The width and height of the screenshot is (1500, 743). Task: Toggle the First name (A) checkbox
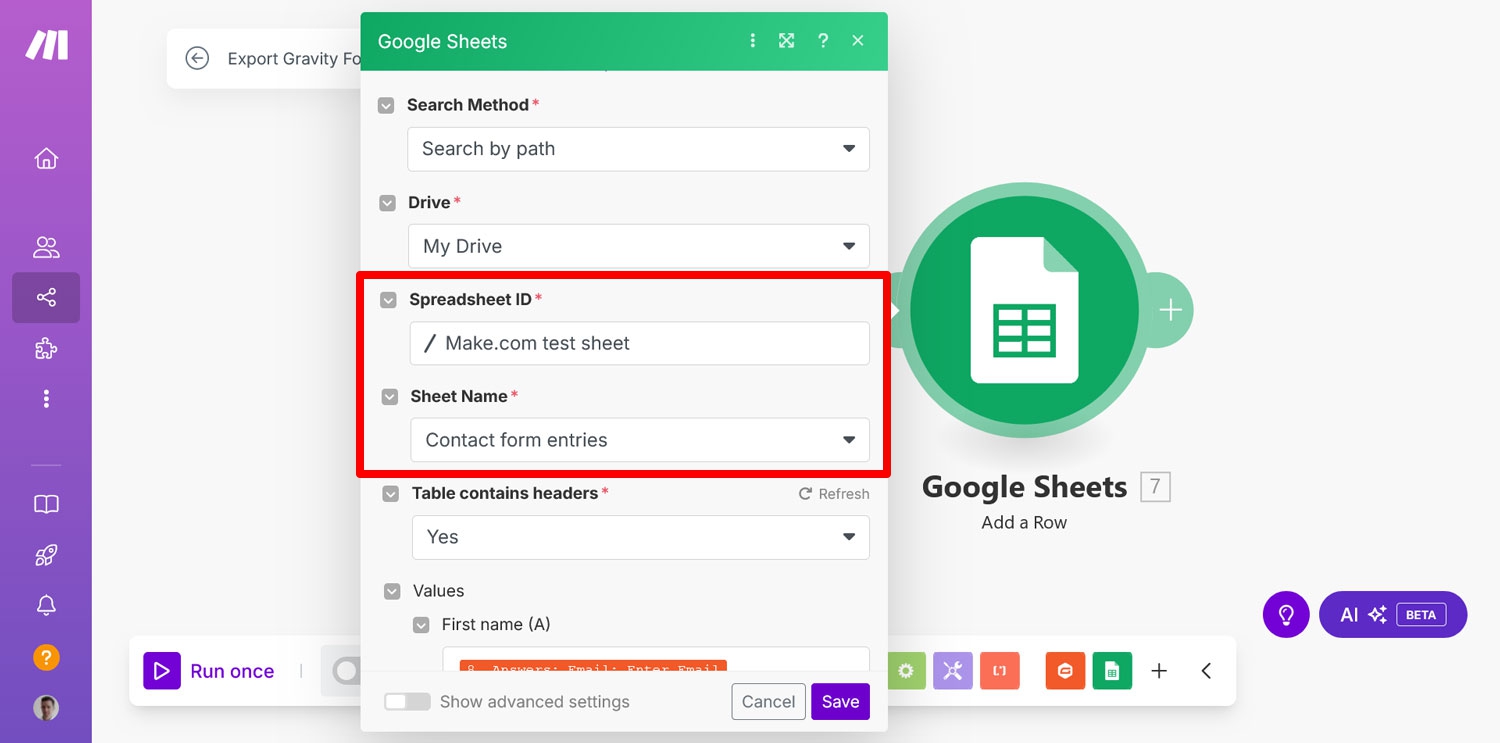(422, 625)
